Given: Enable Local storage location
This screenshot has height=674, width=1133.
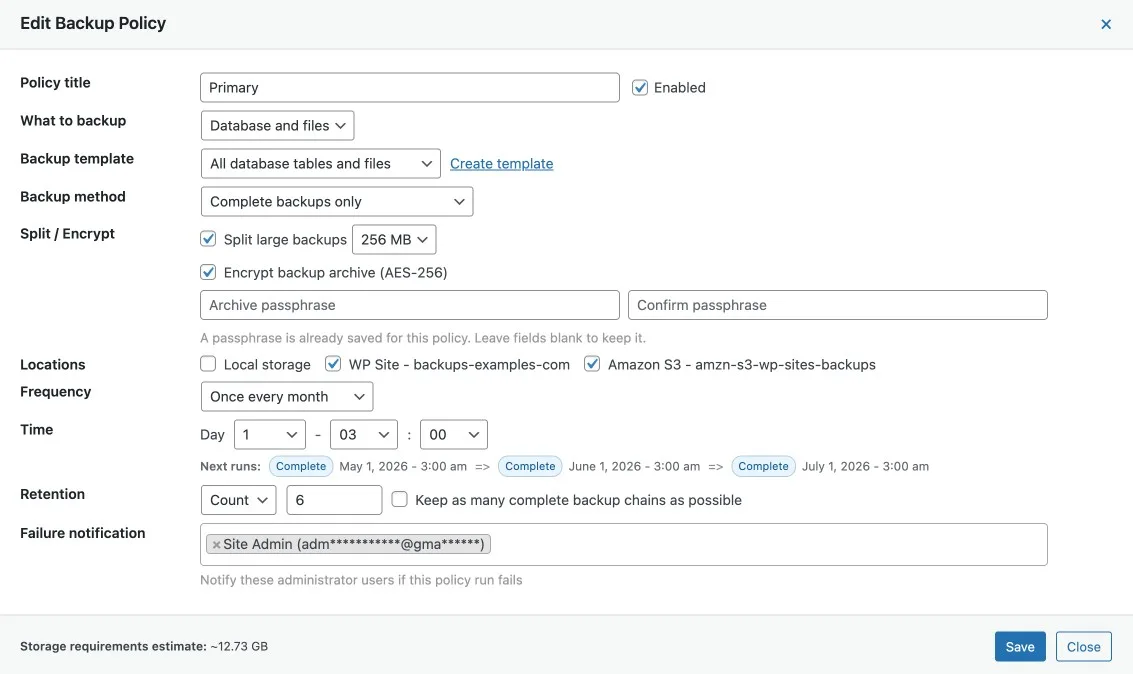Looking at the screenshot, I should tap(208, 364).
